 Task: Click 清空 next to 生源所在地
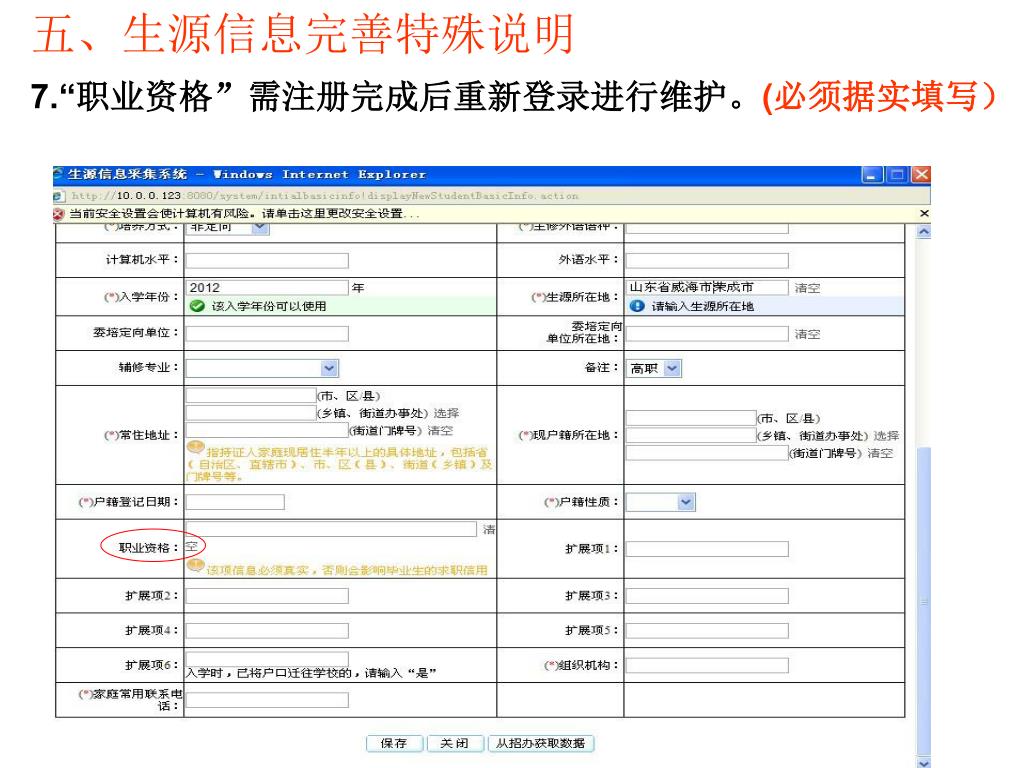click(x=807, y=288)
